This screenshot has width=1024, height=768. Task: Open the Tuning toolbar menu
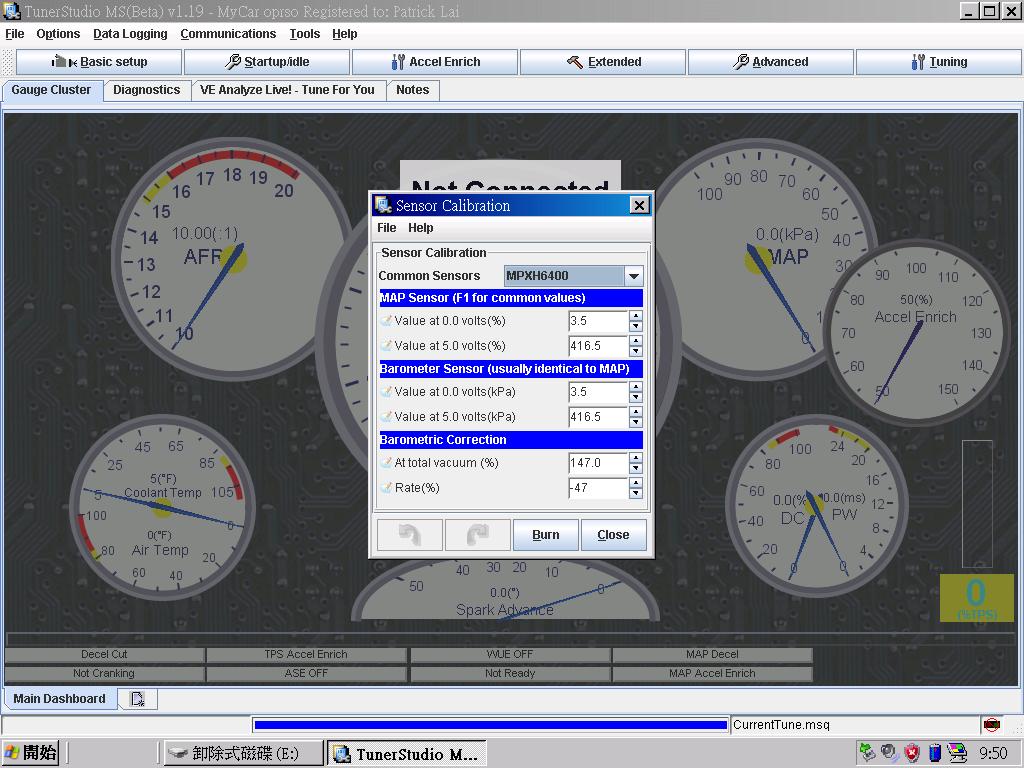pos(938,62)
